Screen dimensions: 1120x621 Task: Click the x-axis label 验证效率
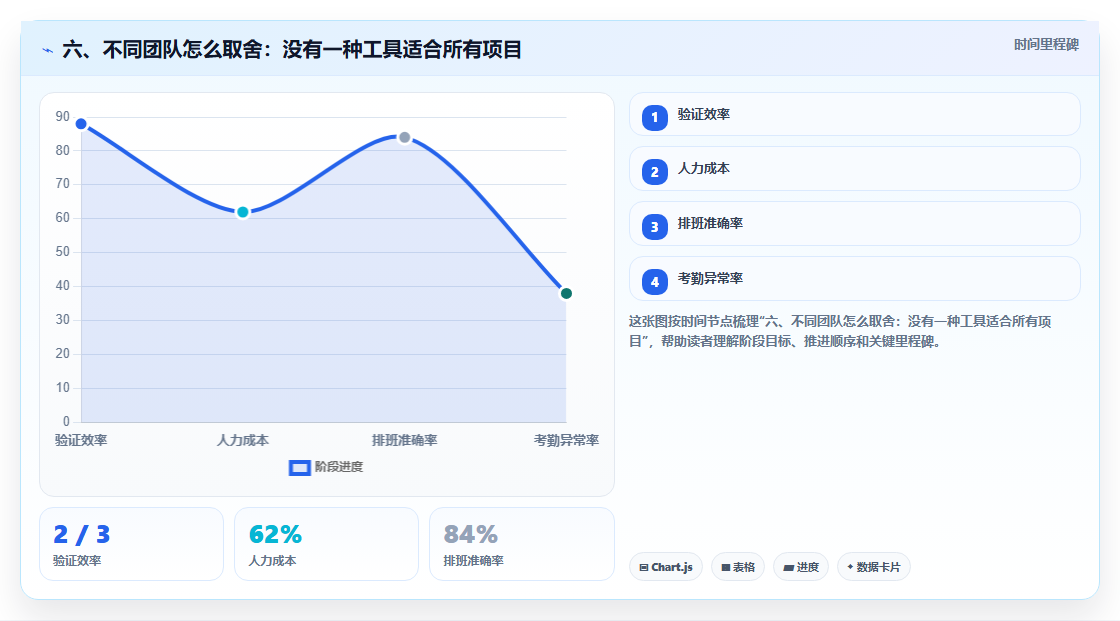click(81, 440)
